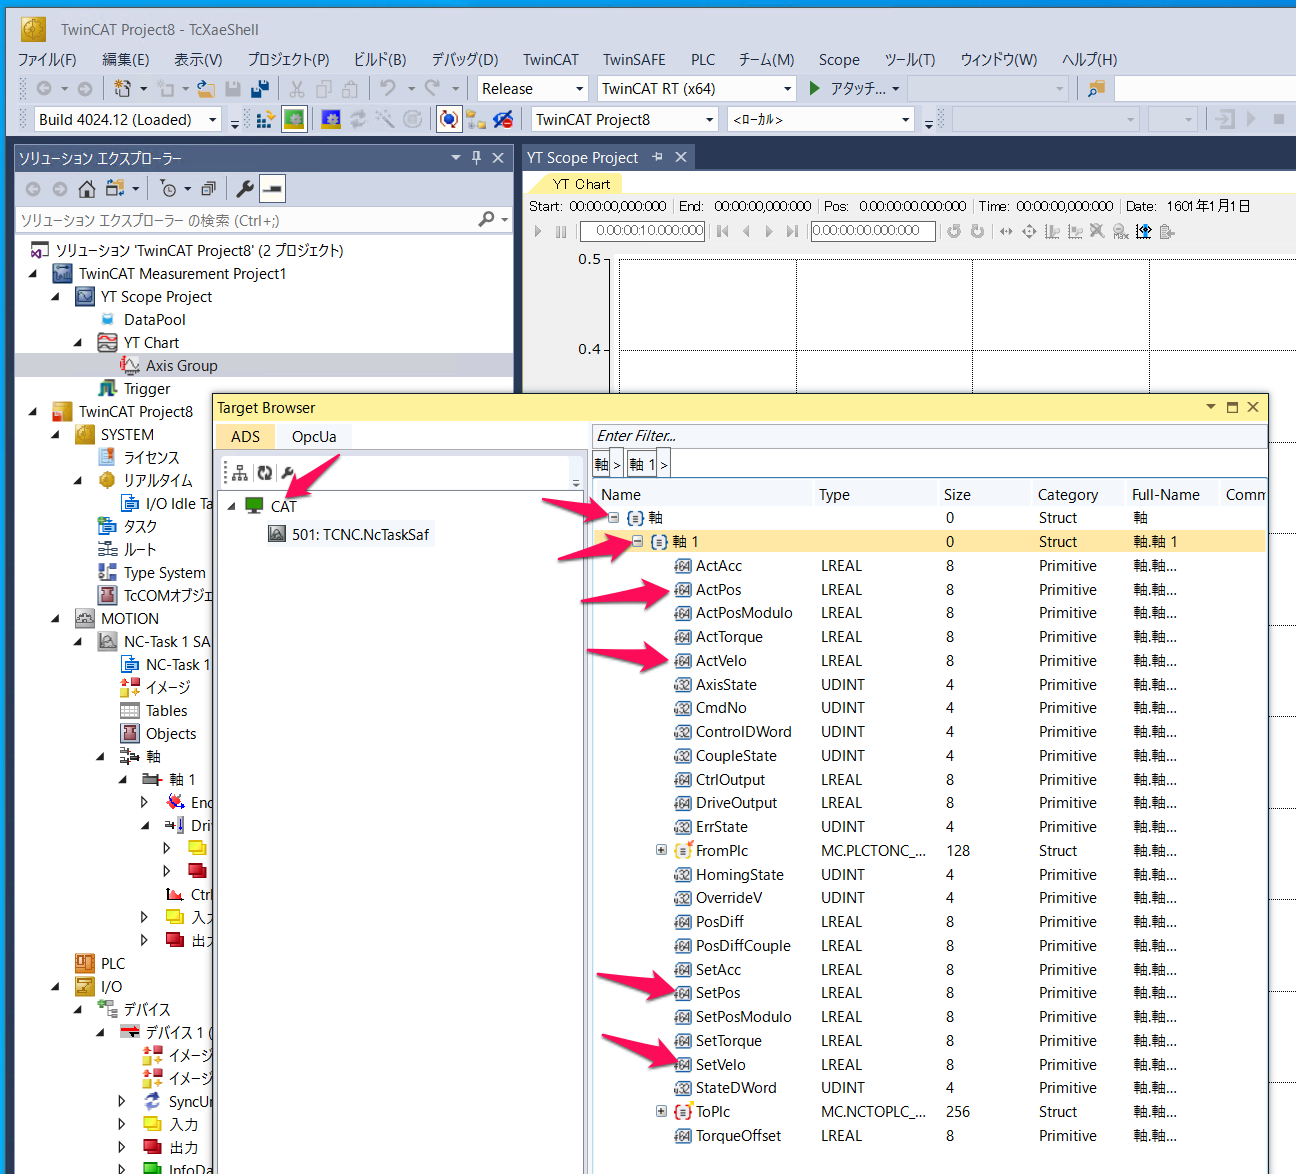Select the YT Chart tab
Viewport: 1296px width, 1174px height.
point(581,184)
